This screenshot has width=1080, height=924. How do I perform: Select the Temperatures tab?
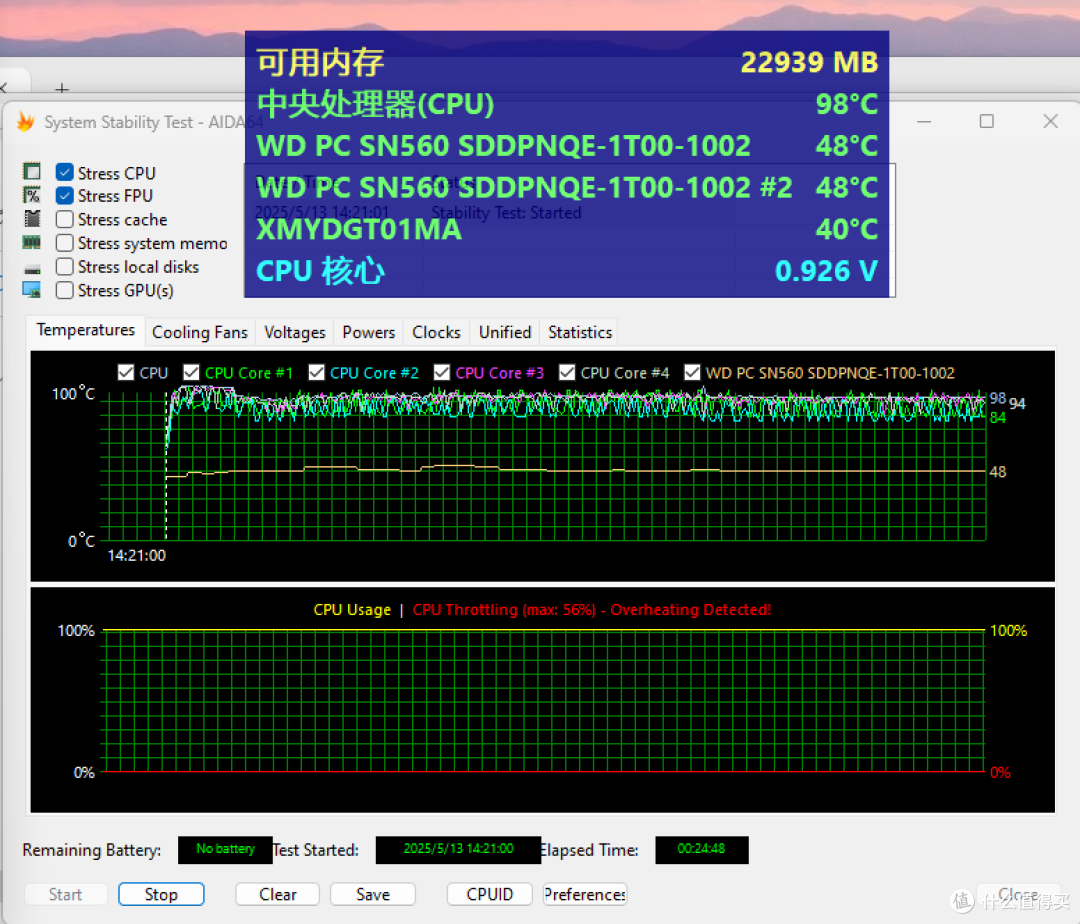(x=86, y=330)
